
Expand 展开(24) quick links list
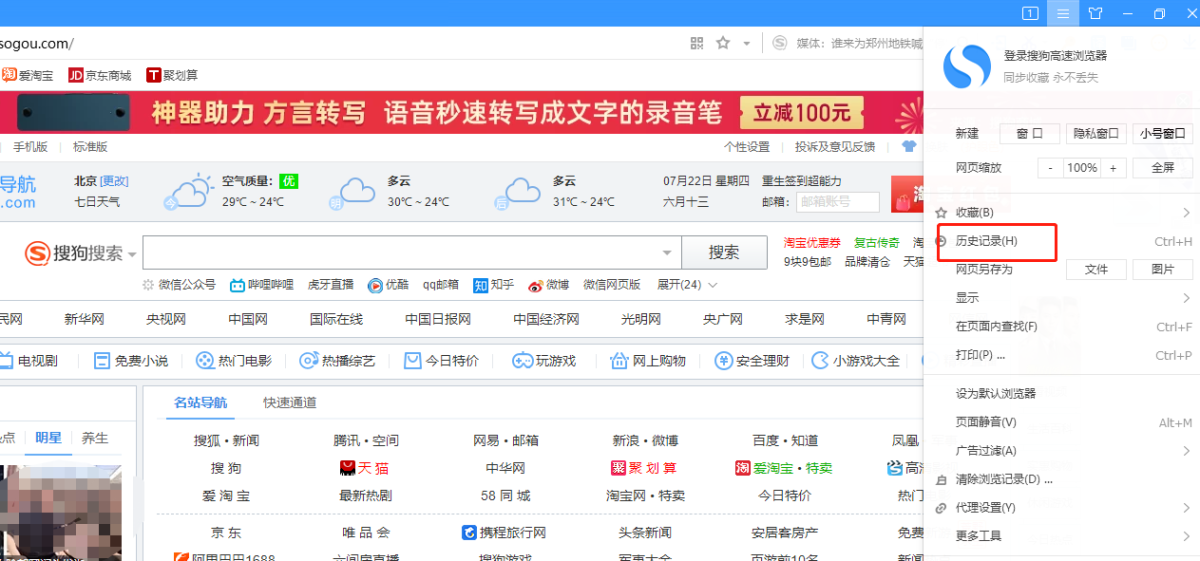[x=687, y=285]
